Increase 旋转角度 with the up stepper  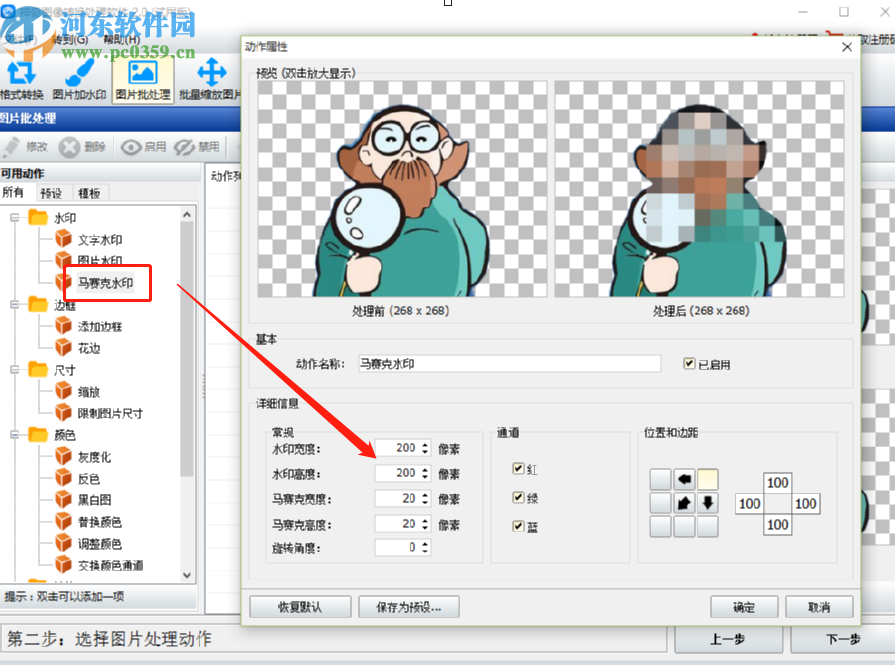pos(425,544)
